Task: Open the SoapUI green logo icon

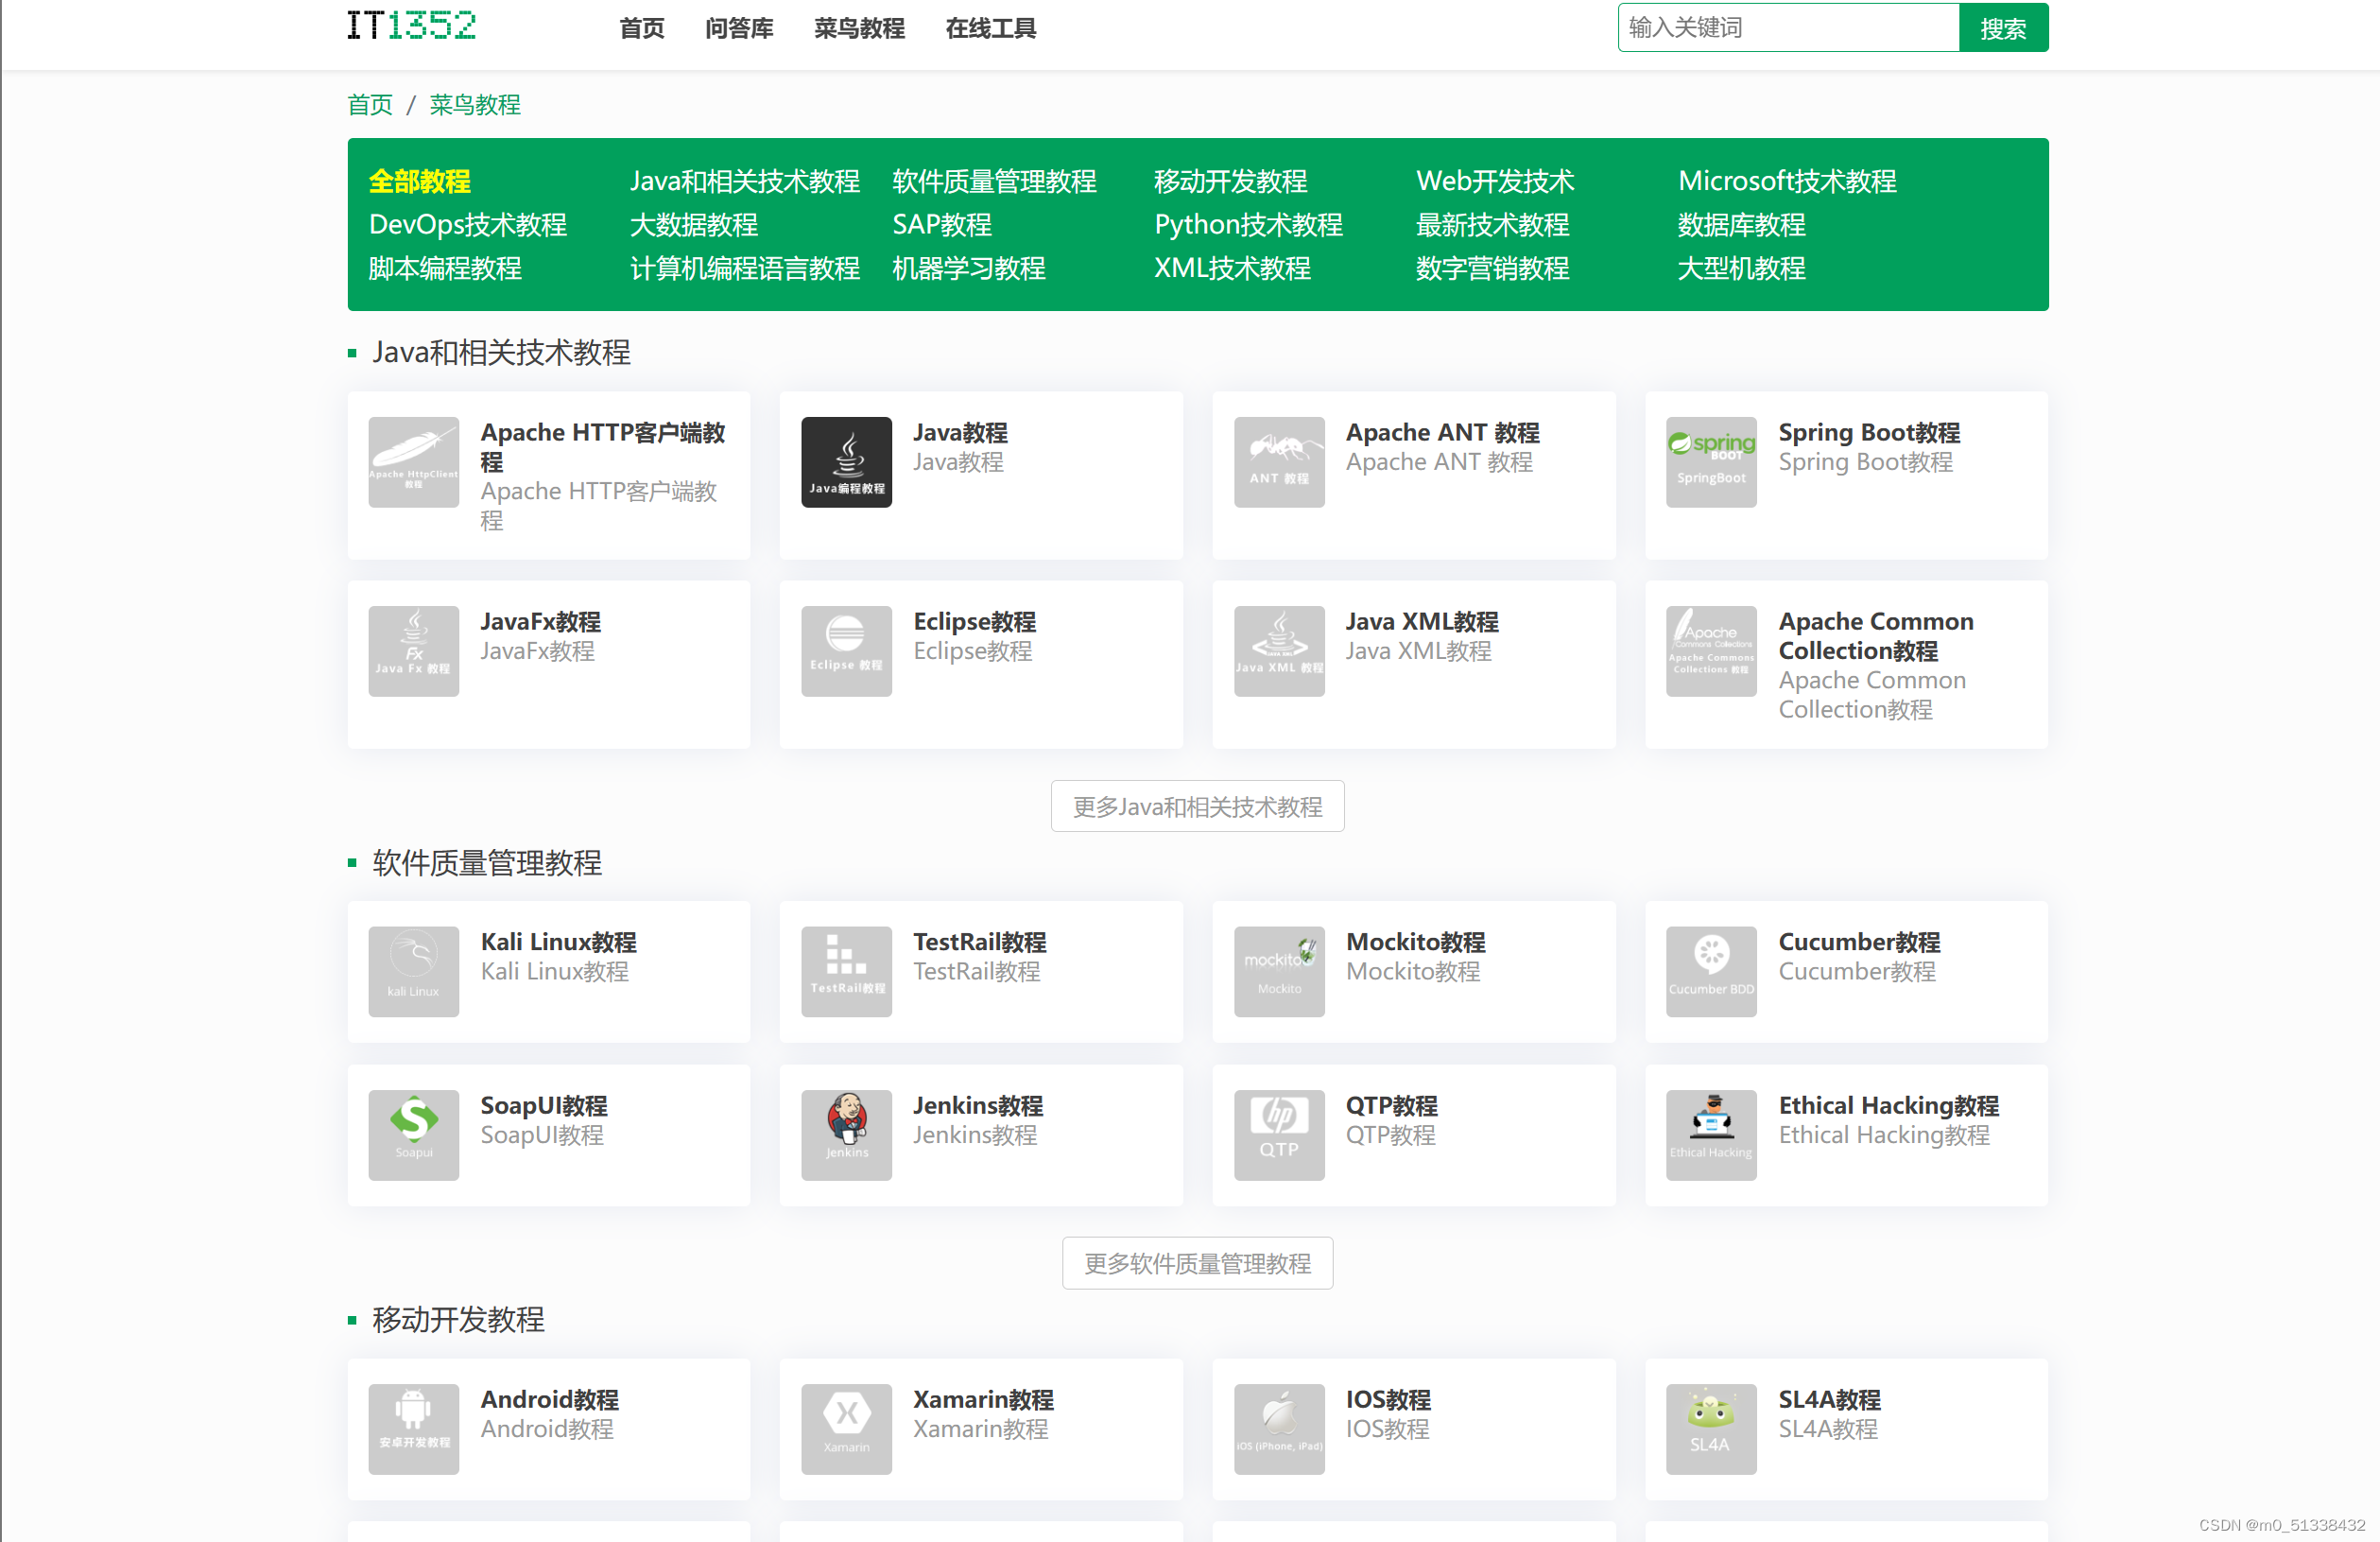Action: coord(413,1135)
